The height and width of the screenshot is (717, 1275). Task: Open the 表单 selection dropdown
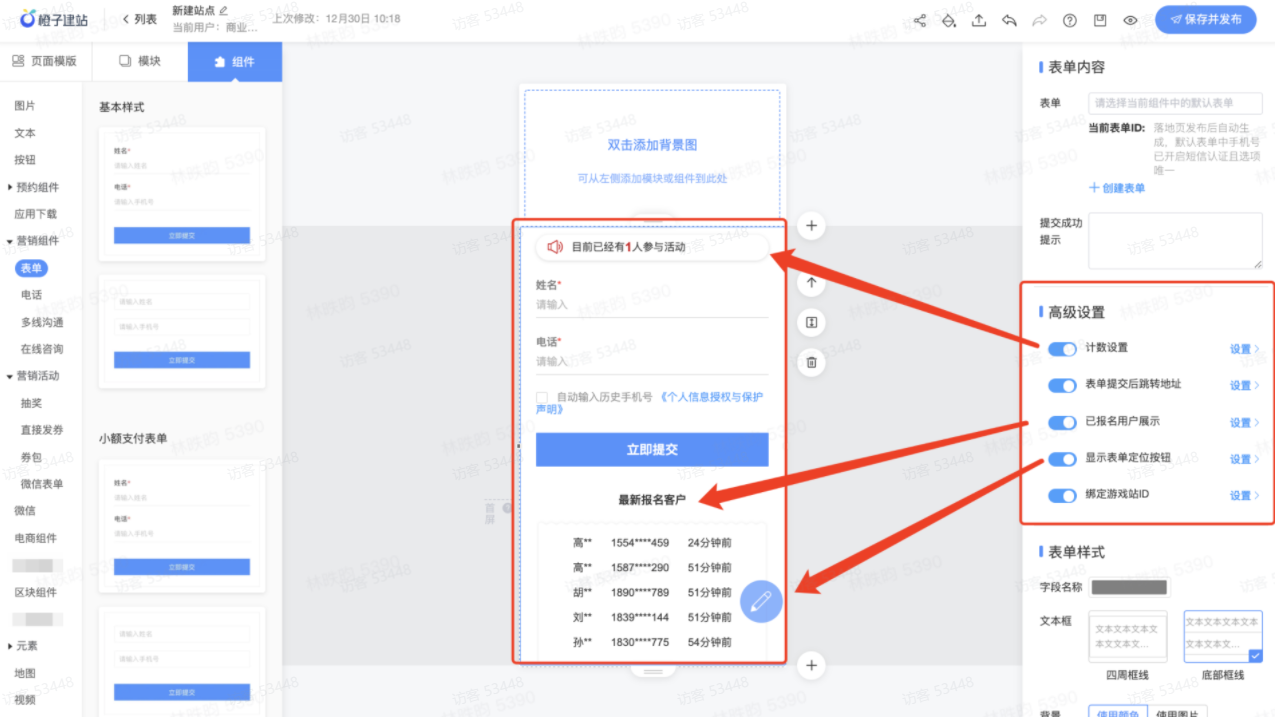1177,103
